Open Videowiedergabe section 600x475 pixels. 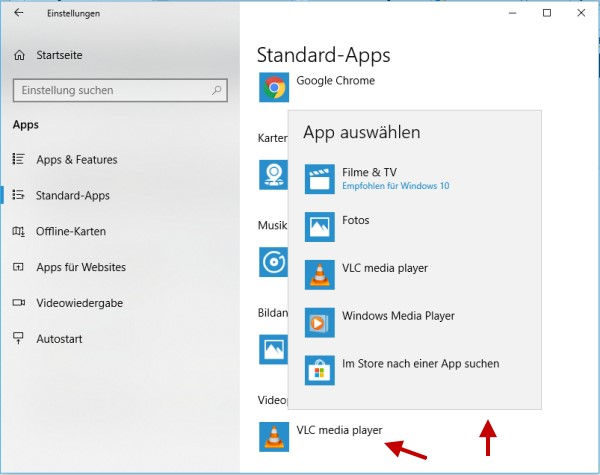(x=80, y=303)
